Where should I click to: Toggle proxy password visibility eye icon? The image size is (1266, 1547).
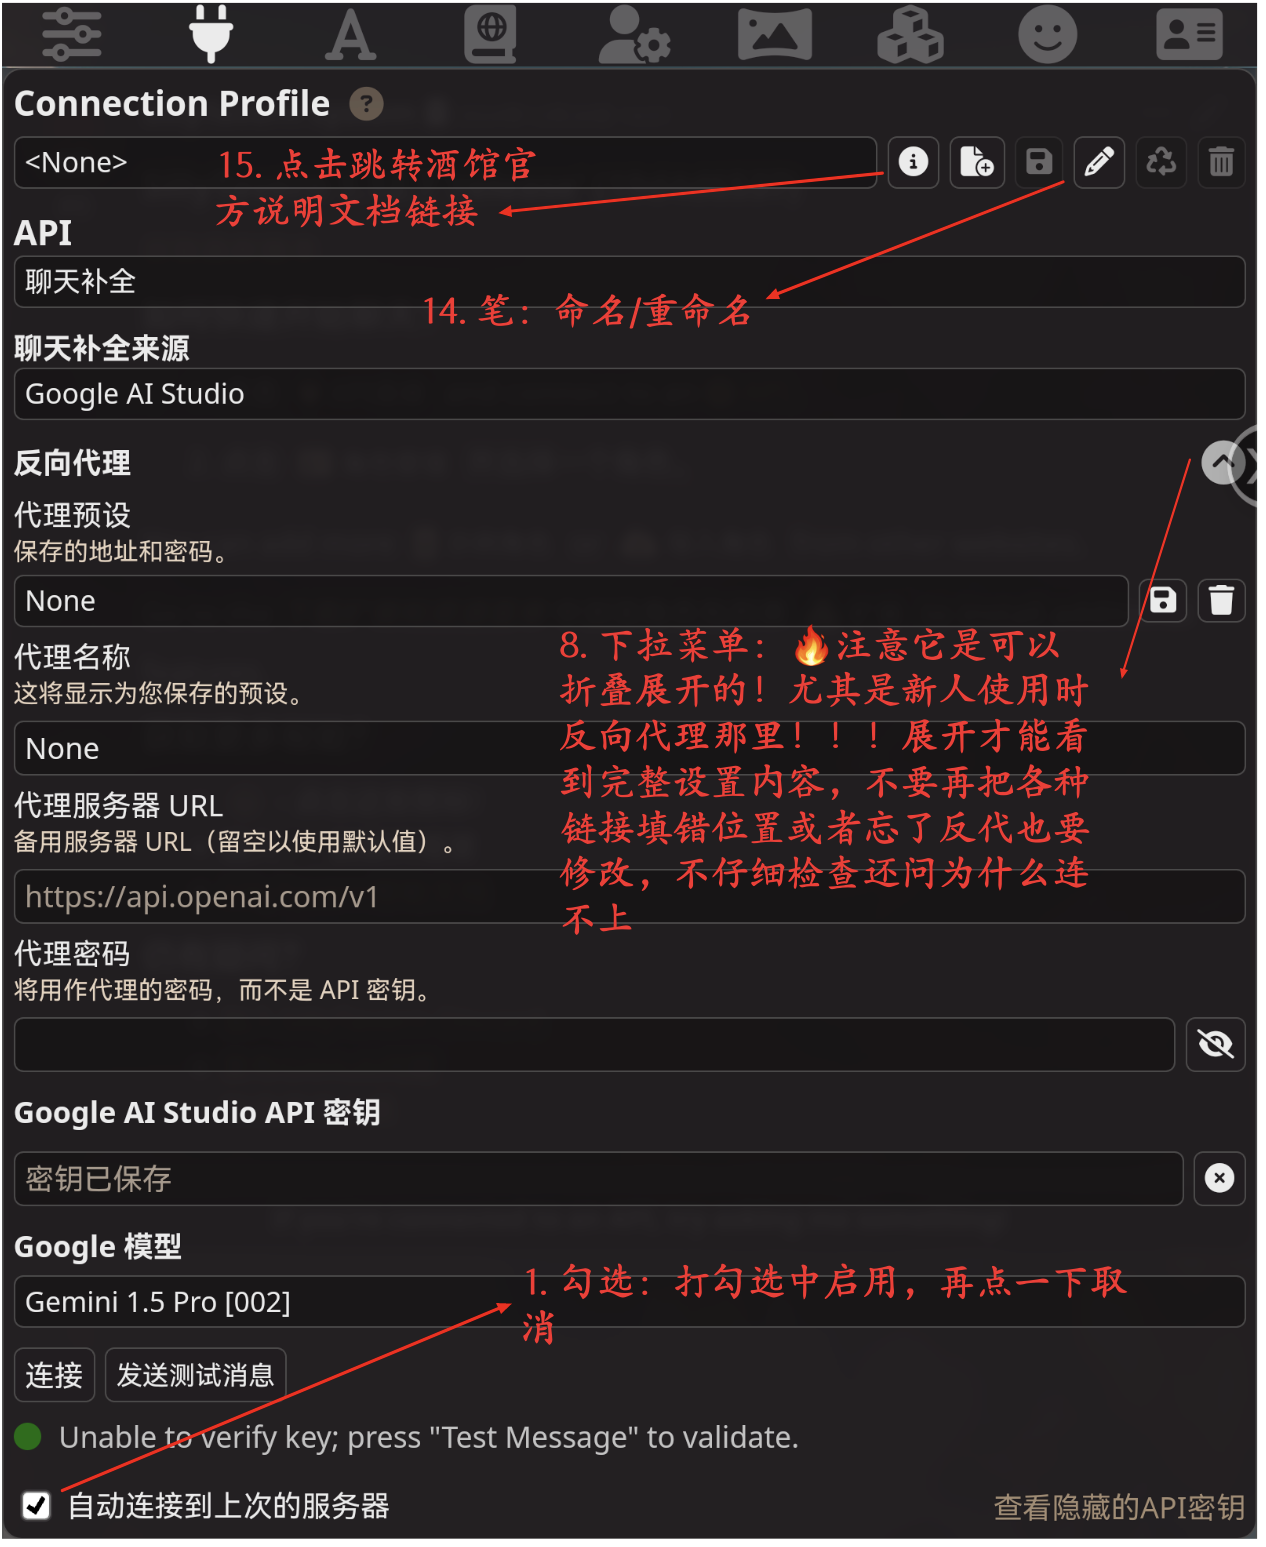1215,1045
